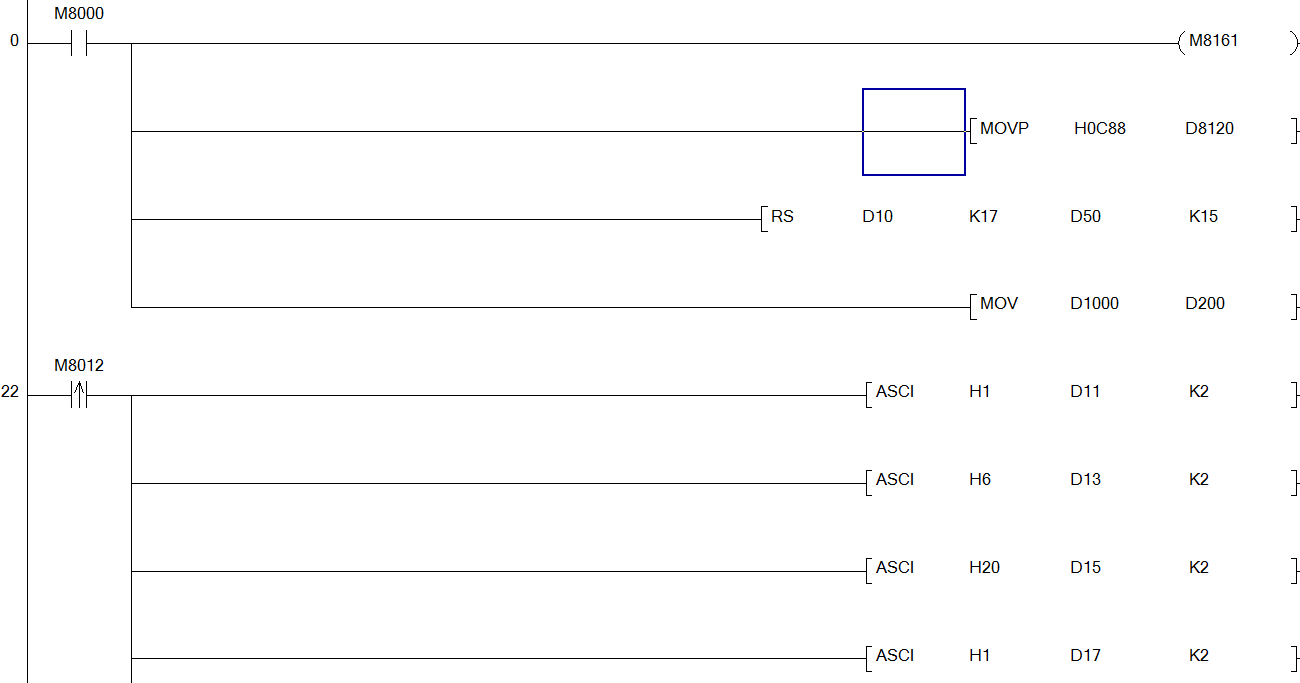1300x683 pixels.
Task: Select the ASCI instruction with H6
Action: (x=894, y=480)
